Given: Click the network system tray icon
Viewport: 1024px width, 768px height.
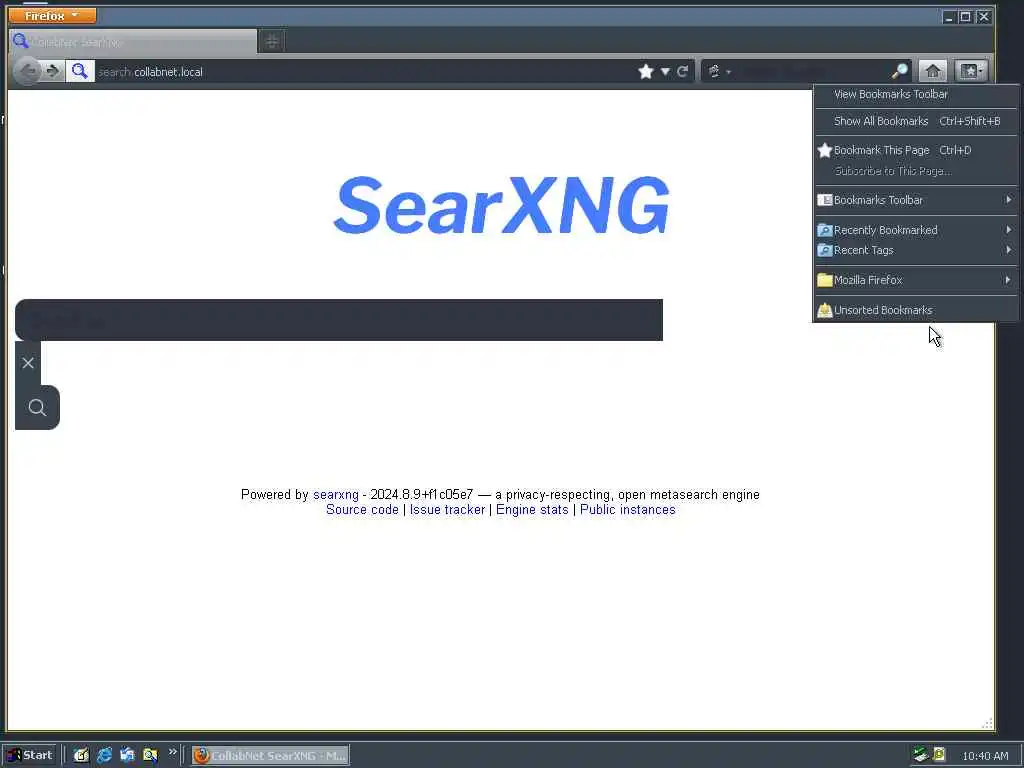Looking at the screenshot, I should click(x=920, y=755).
